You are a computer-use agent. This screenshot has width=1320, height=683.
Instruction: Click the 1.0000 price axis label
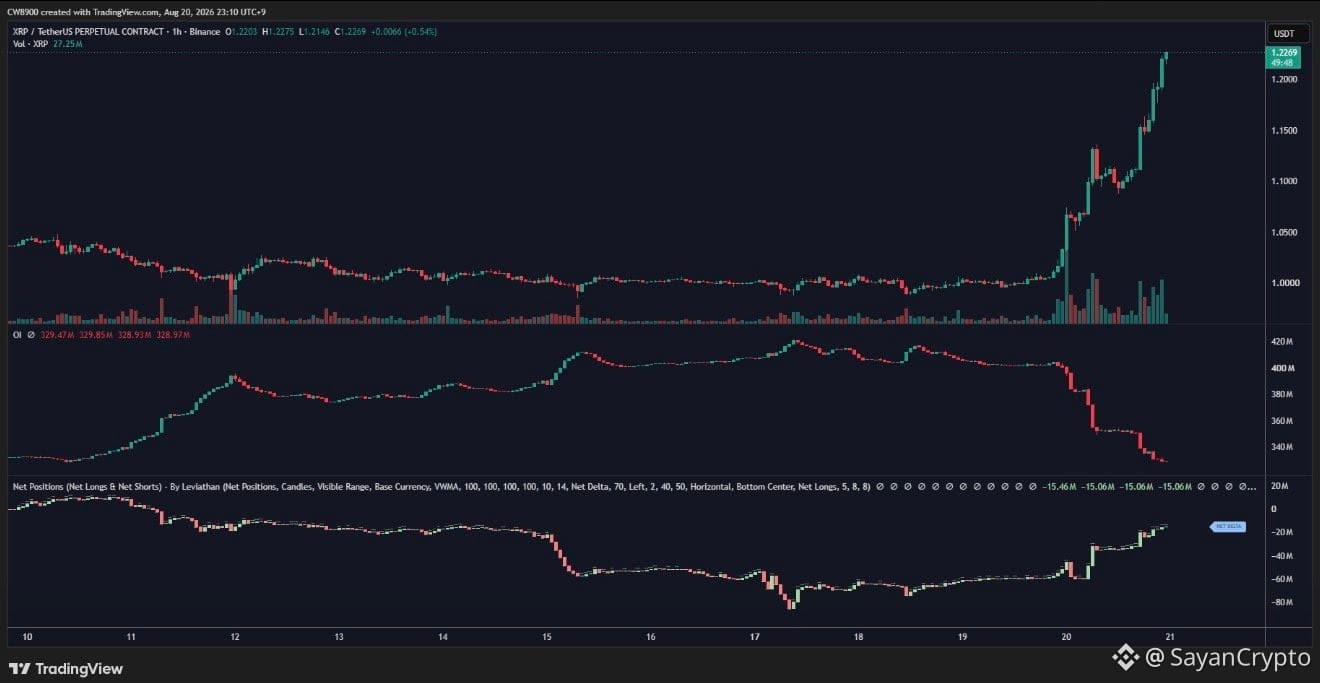pos(1284,283)
